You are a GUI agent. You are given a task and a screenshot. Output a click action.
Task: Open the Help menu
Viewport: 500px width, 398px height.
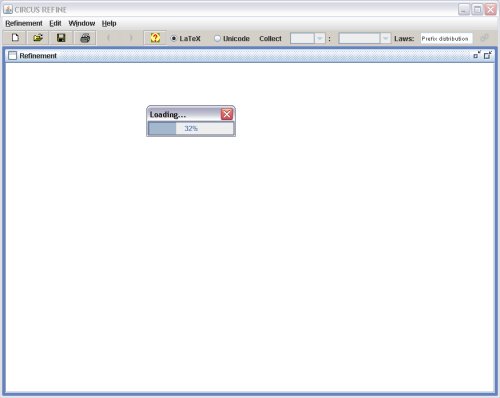pos(109,23)
